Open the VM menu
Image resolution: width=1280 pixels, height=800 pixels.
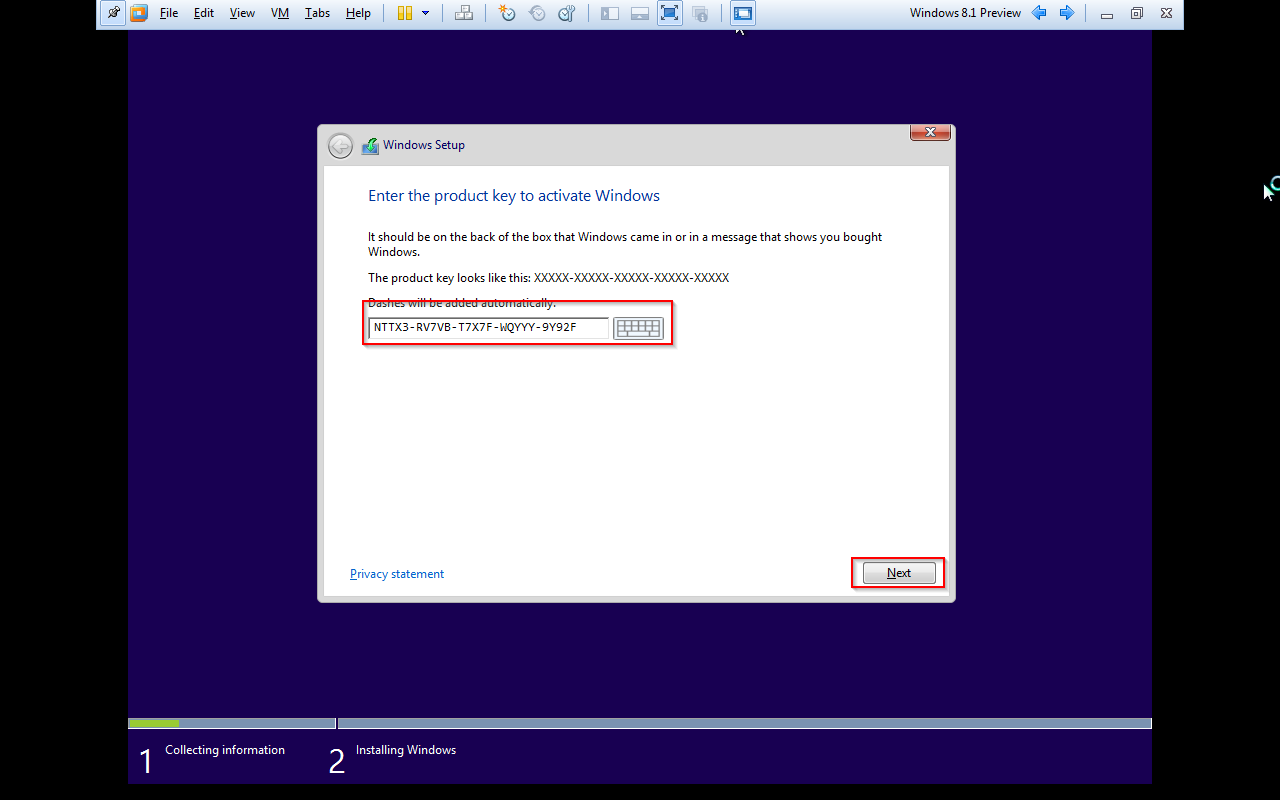(280, 13)
